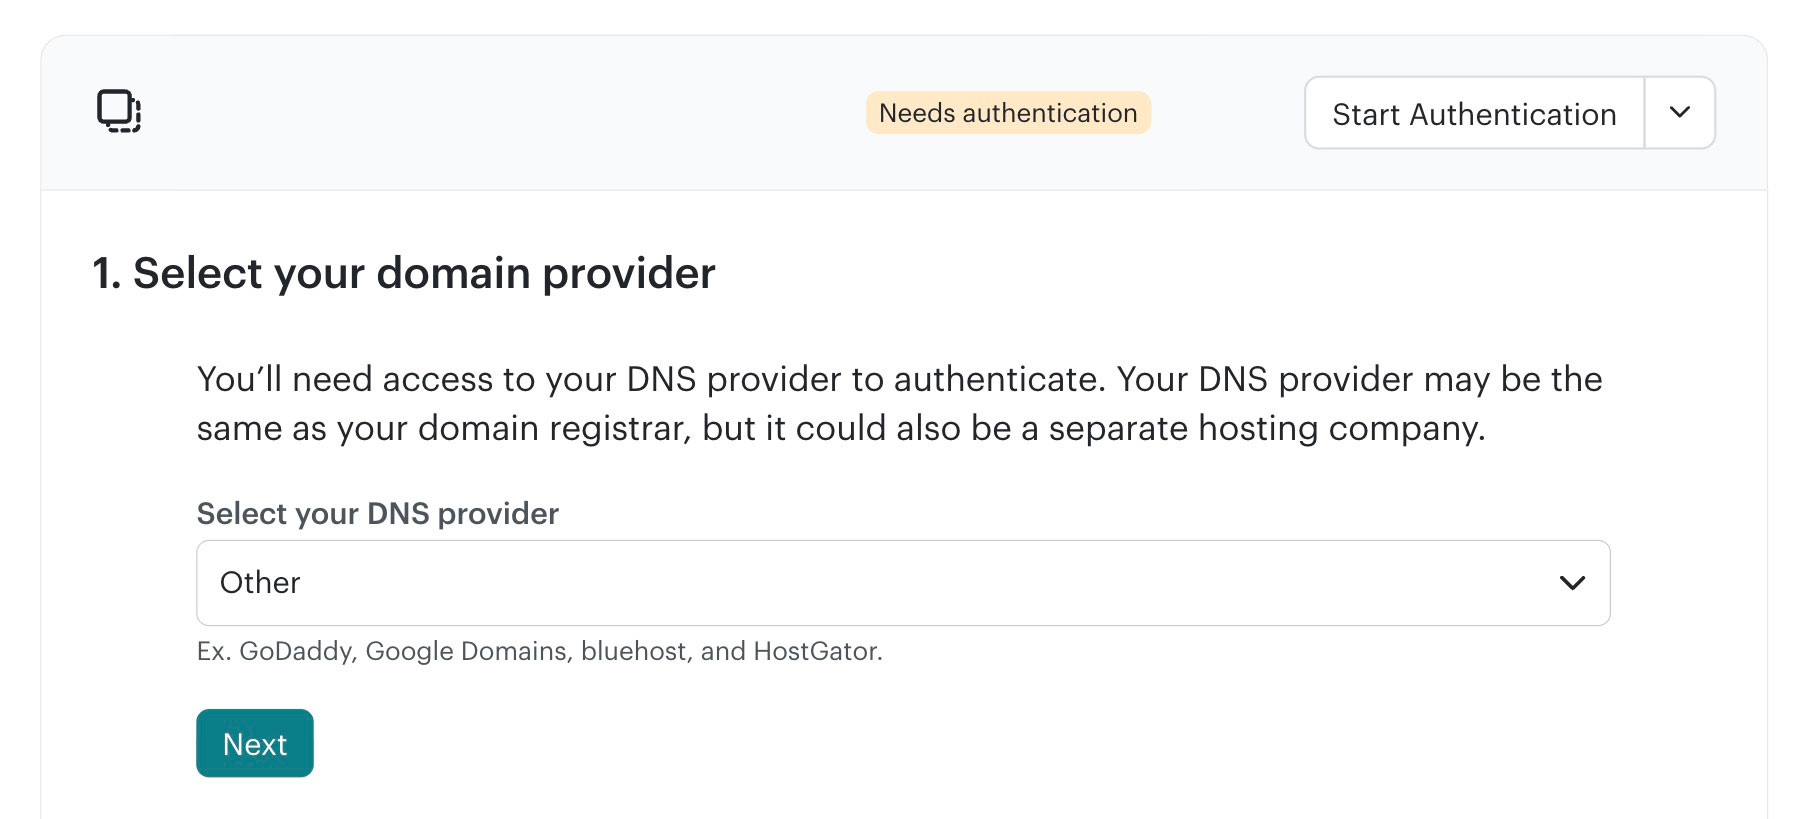Open the arrow menu beside Start Authentication
Viewport: 1808px width, 819px height.
click(1680, 113)
